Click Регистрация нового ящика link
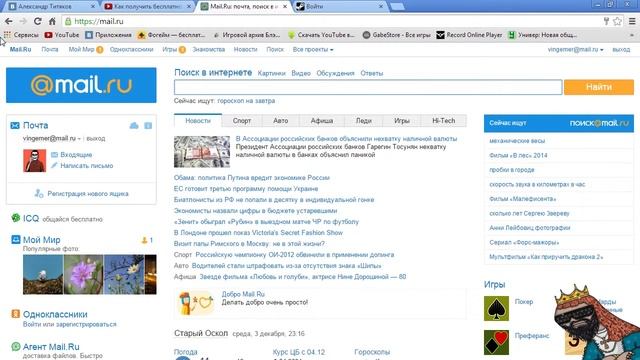The height and width of the screenshot is (360, 640). pos(88,193)
